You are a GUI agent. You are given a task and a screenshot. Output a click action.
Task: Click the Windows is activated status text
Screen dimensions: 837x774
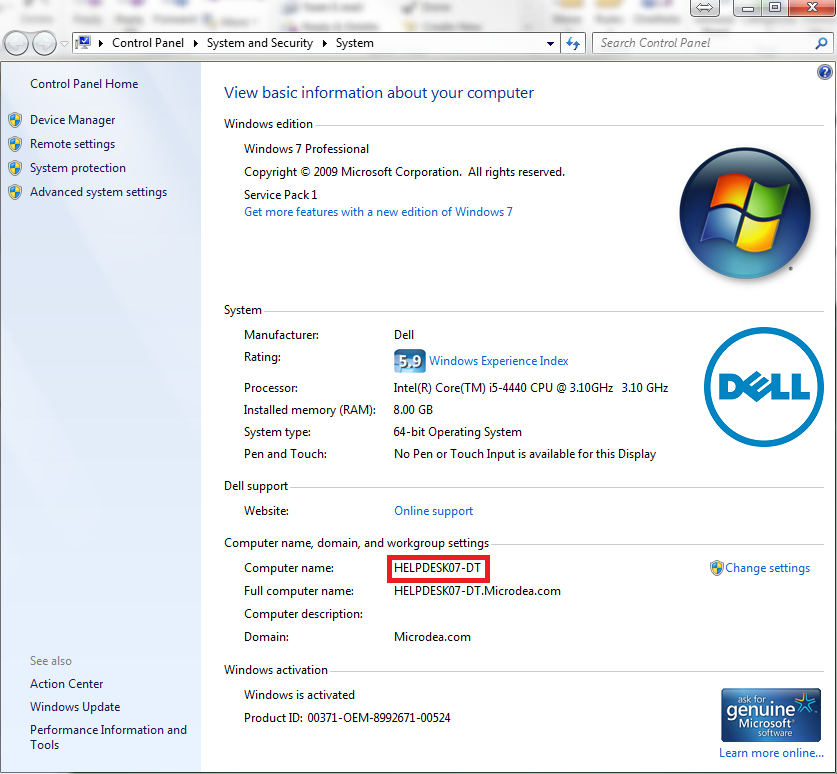299,695
